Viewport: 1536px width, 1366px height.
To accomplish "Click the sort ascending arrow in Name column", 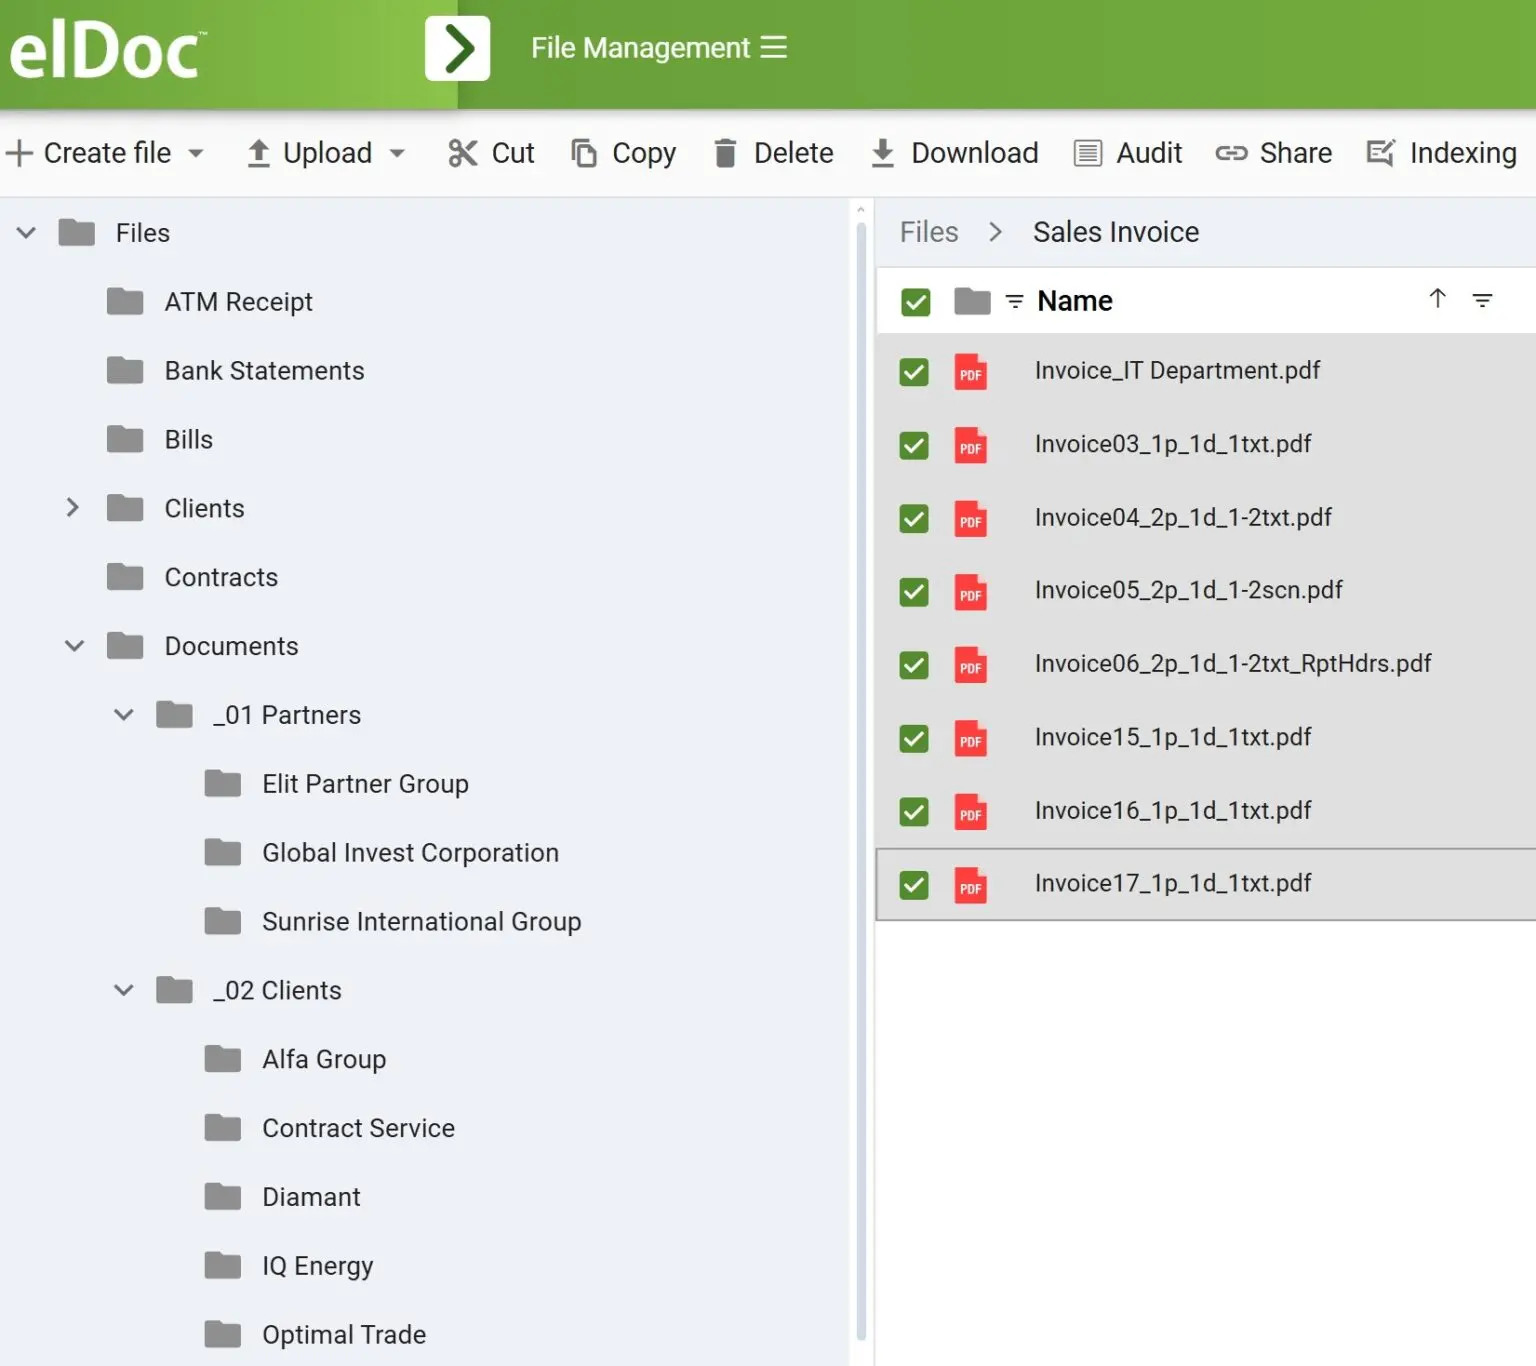I will pos(1437,299).
